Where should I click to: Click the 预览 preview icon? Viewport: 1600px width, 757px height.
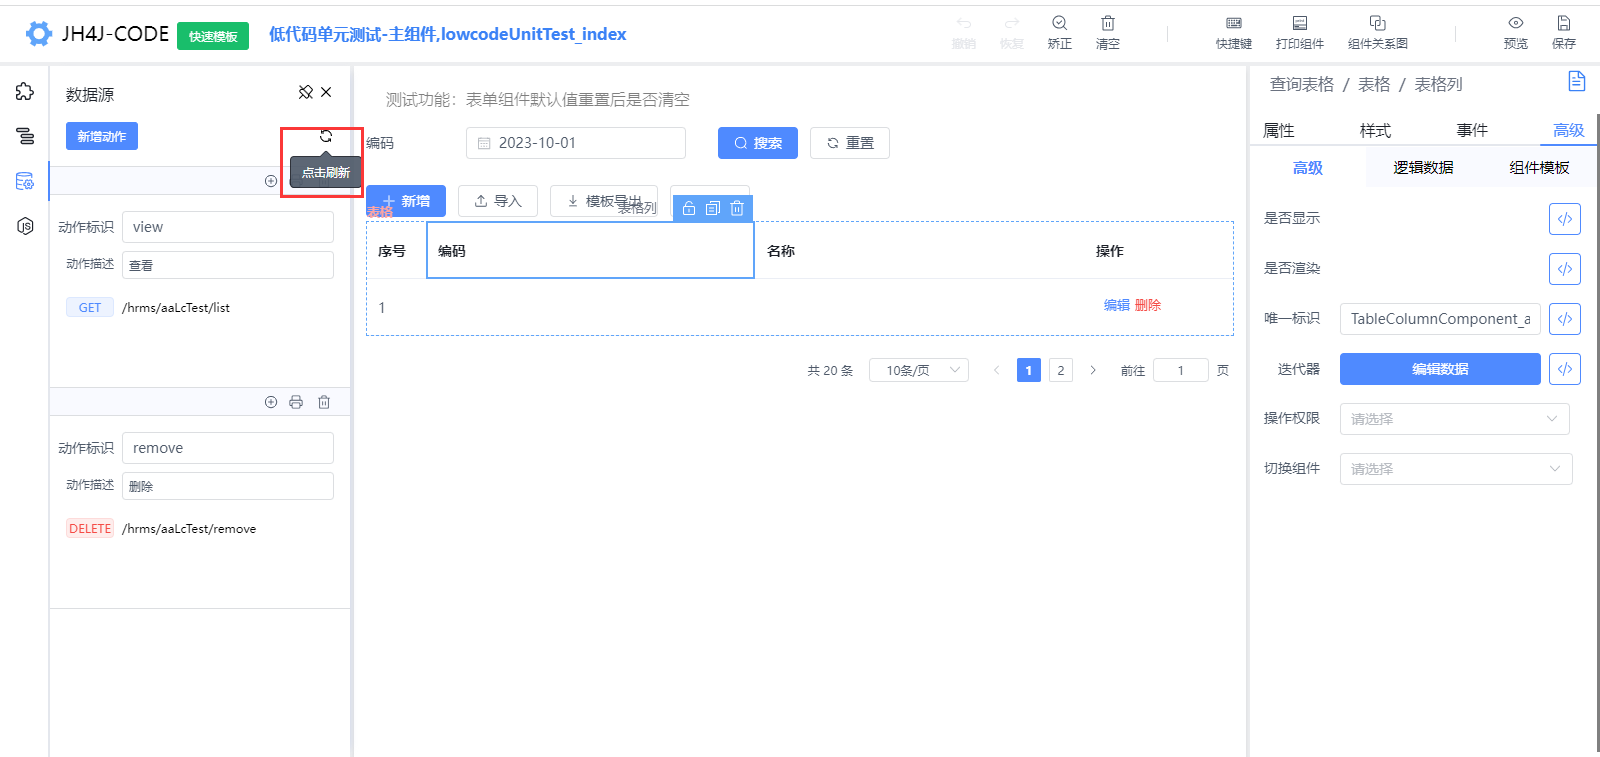1516,33
